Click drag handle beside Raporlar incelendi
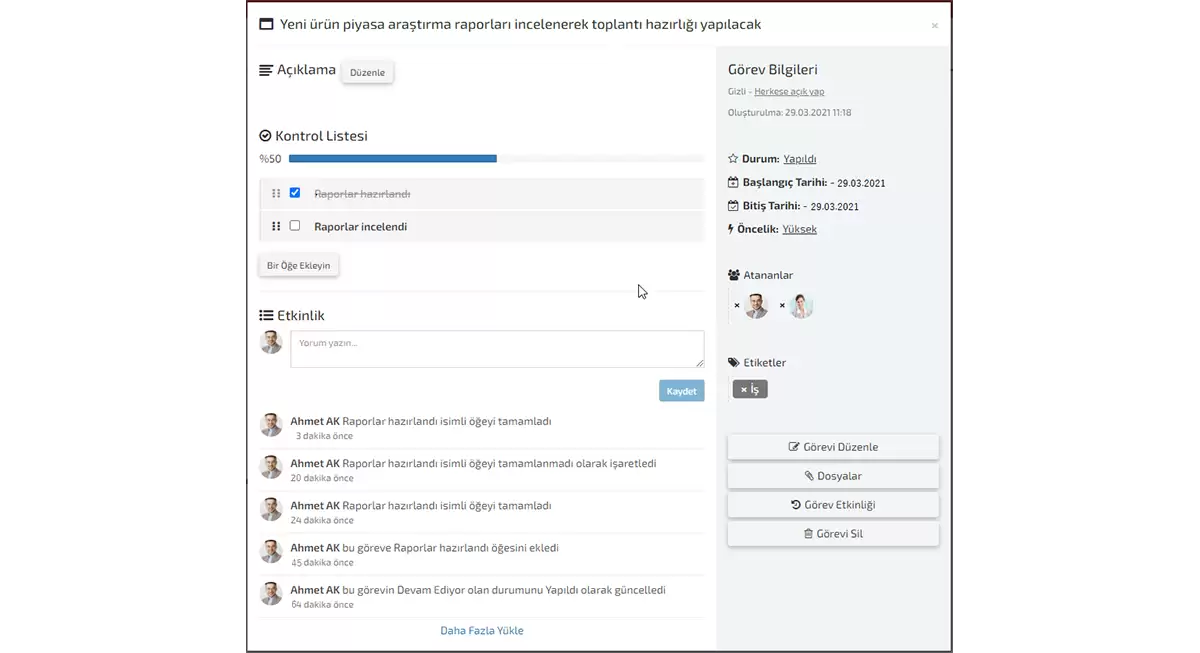Viewport: 1200px width, 653px height. click(x=276, y=227)
